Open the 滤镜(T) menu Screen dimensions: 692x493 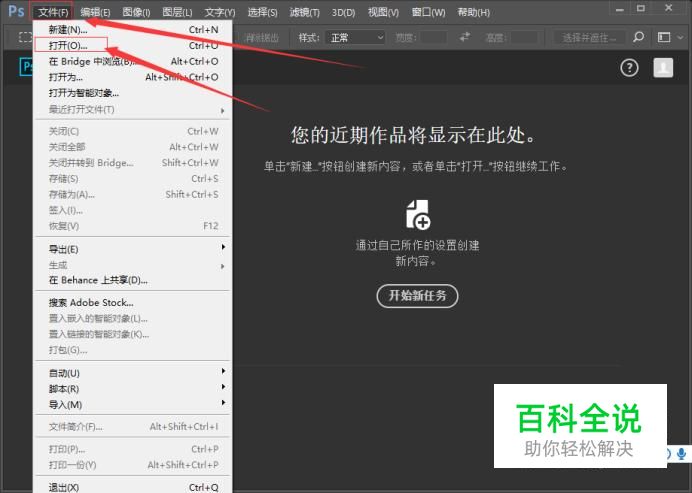coord(305,12)
